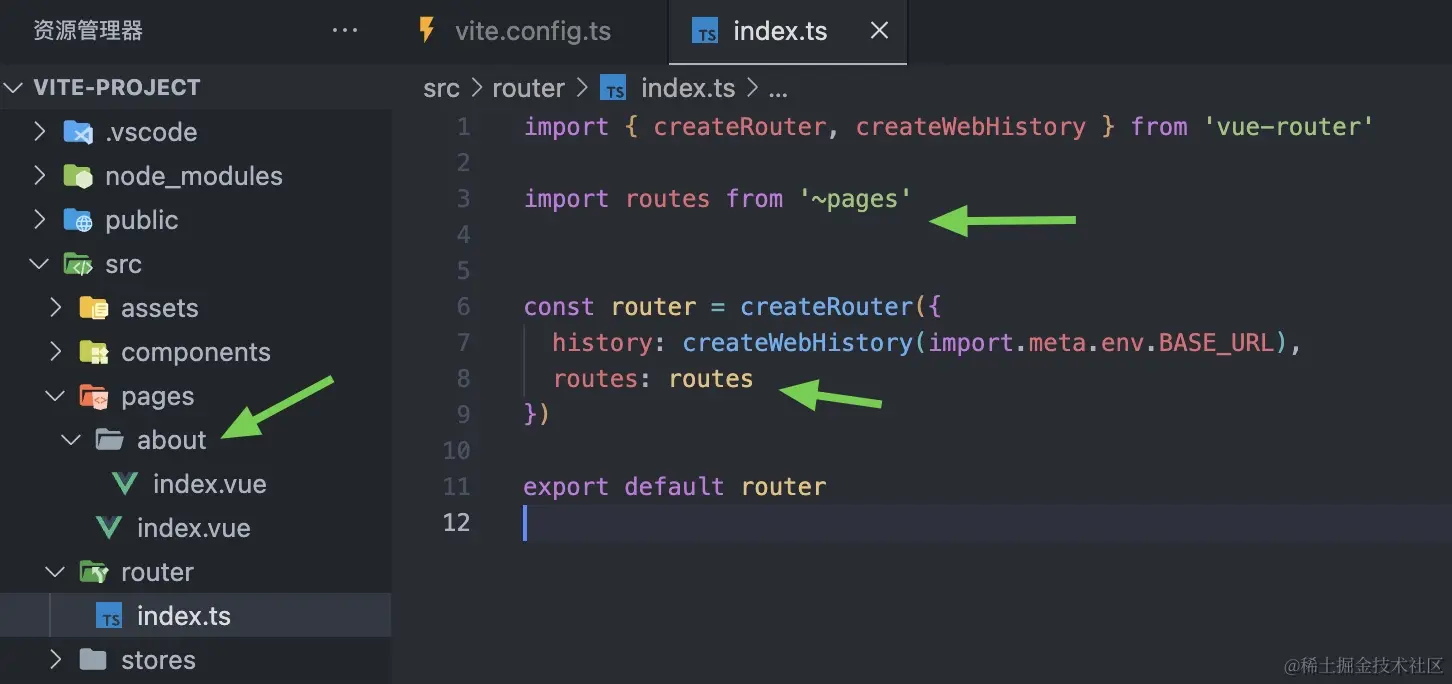The height and width of the screenshot is (684, 1452).
Task: Click the TS icon of router index.ts
Action: [109, 616]
